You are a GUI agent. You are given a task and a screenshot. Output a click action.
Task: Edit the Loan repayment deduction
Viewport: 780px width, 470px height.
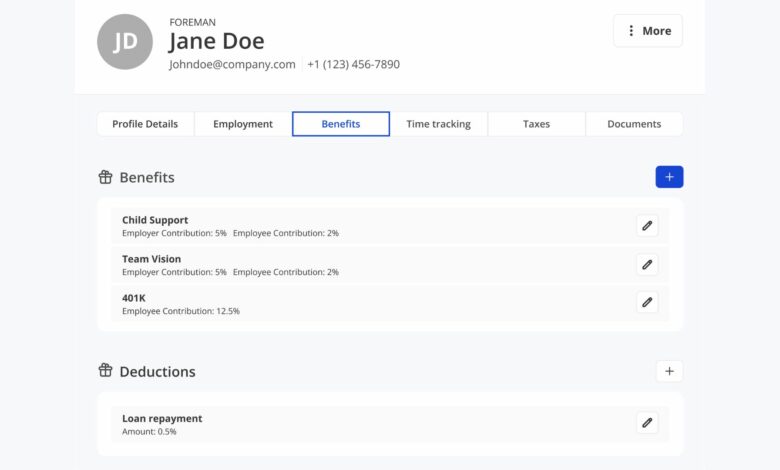click(x=647, y=423)
